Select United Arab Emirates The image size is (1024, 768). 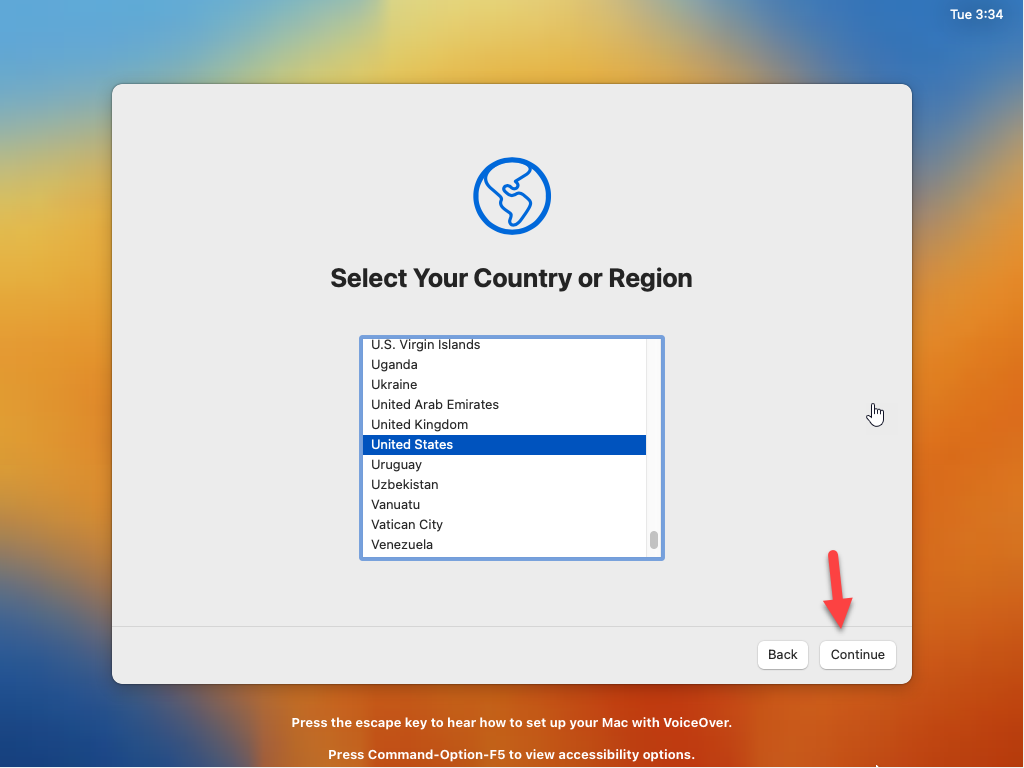504,404
